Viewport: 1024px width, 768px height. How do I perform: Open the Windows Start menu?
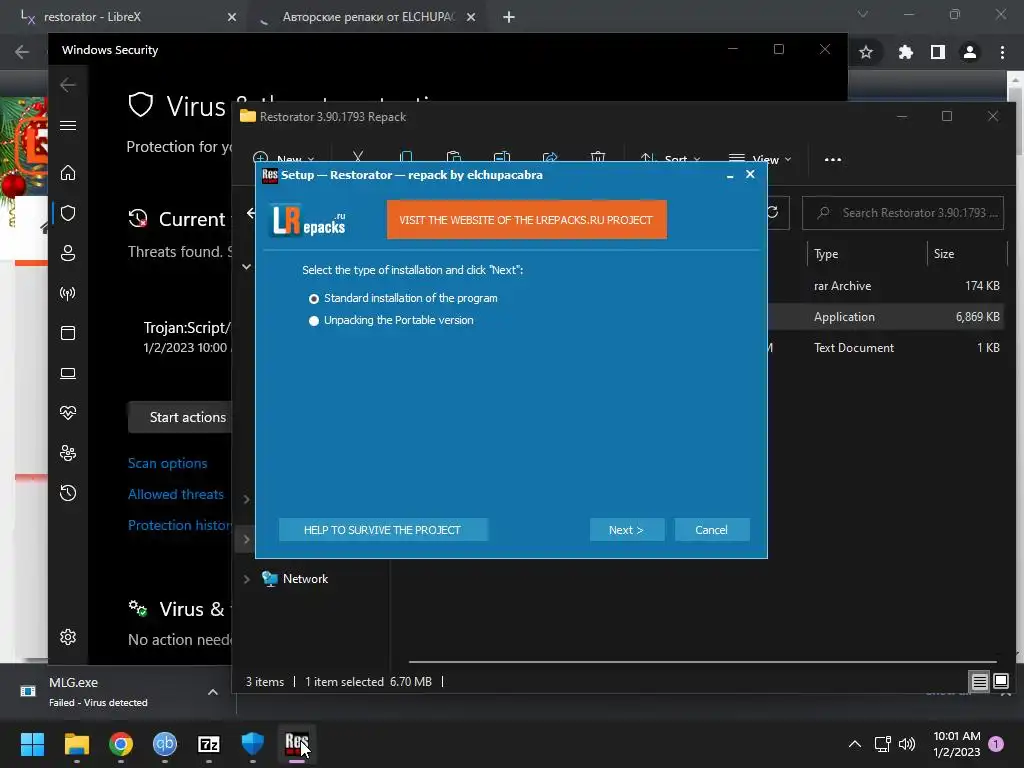(x=32, y=744)
